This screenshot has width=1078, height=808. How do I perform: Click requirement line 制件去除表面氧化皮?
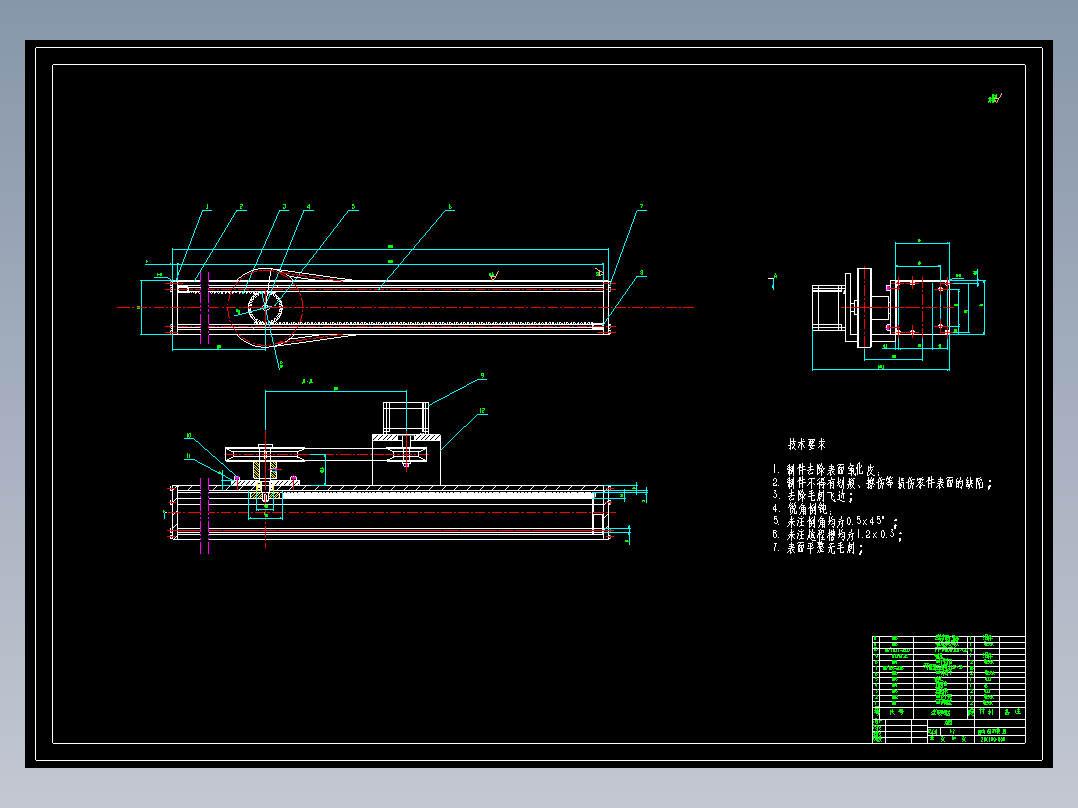pyautogui.click(x=825, y=470)
